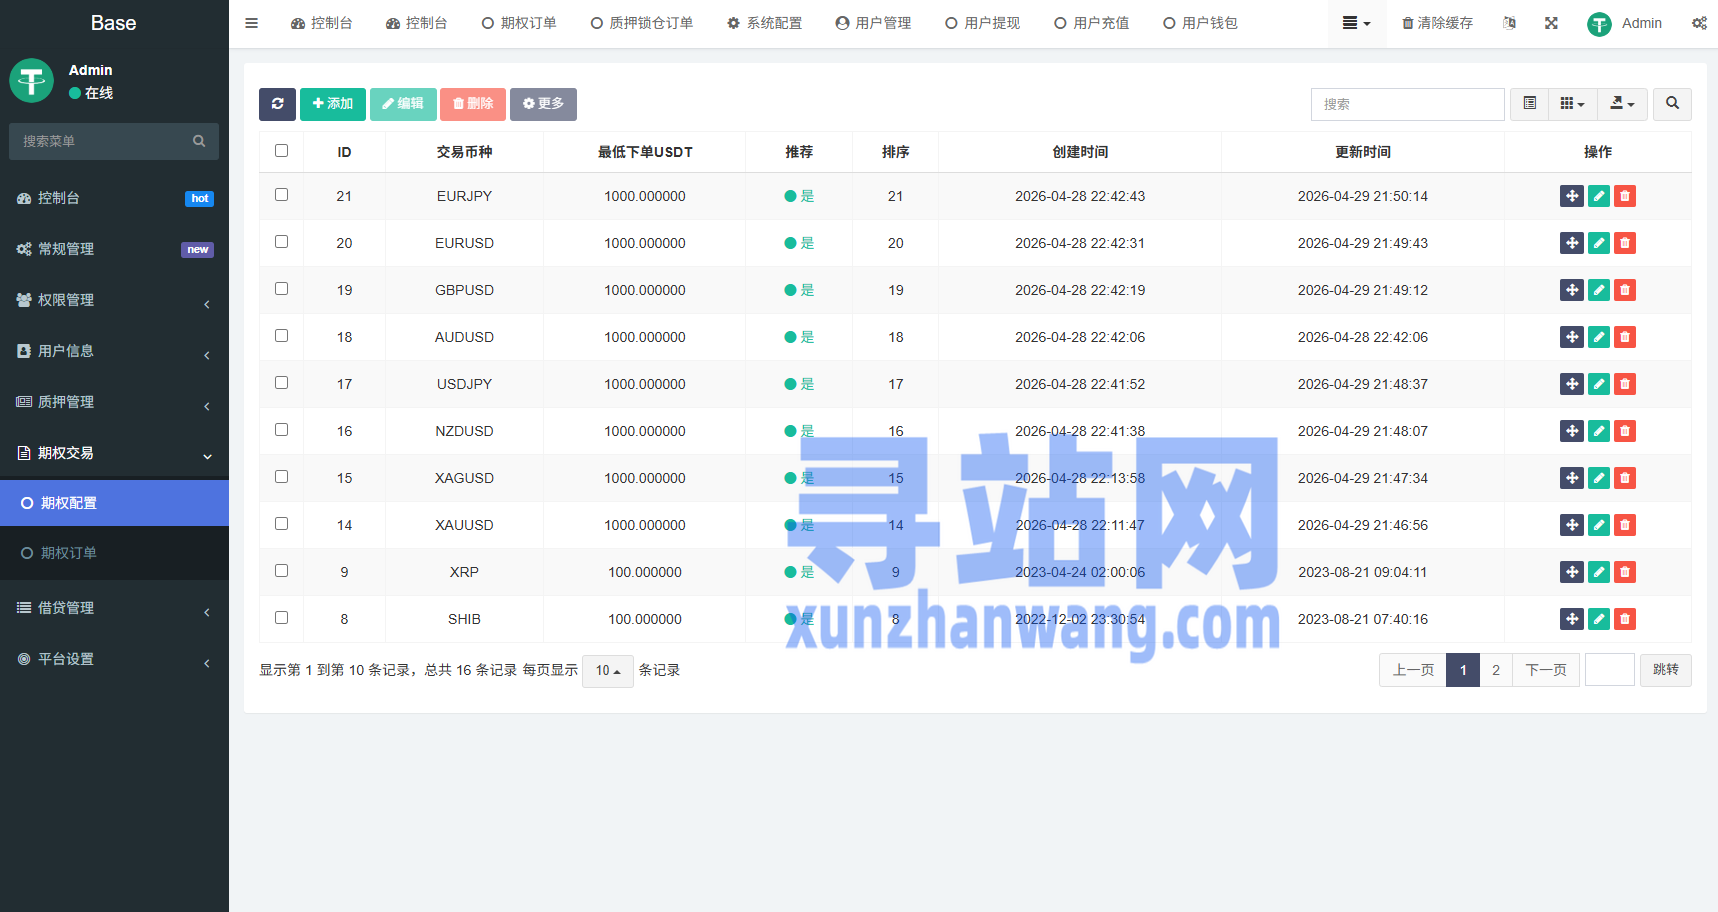Click the table 搜索 search input field

click(1407, 104)
